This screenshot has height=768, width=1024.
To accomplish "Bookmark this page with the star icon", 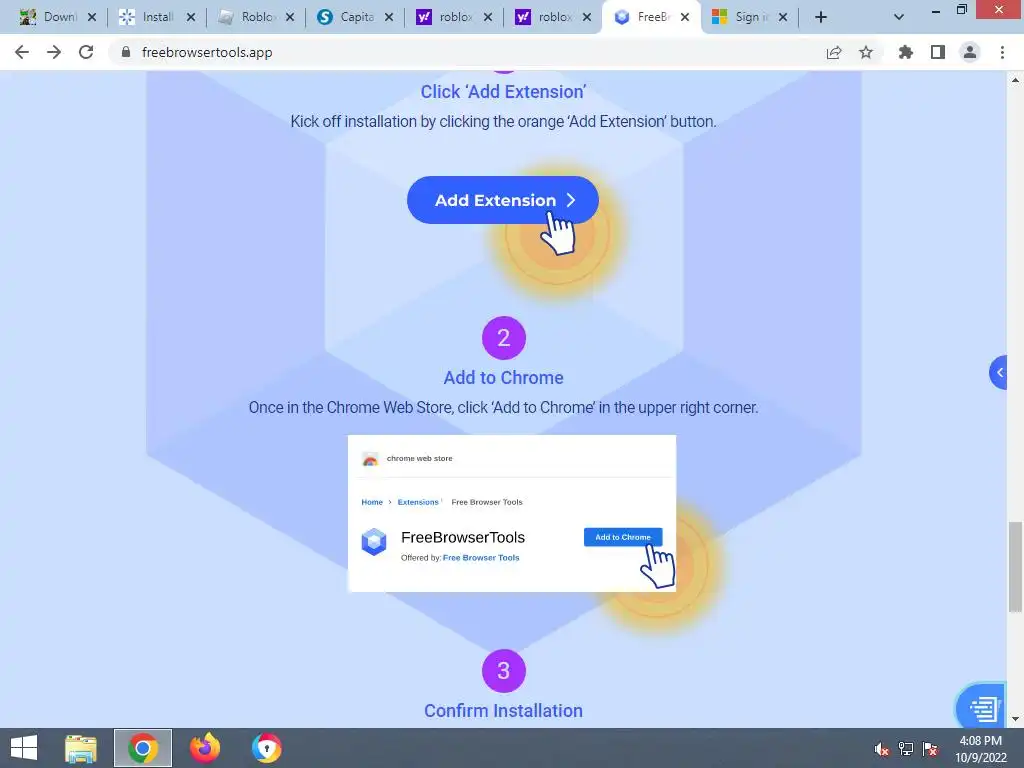I will click(866, 52).
